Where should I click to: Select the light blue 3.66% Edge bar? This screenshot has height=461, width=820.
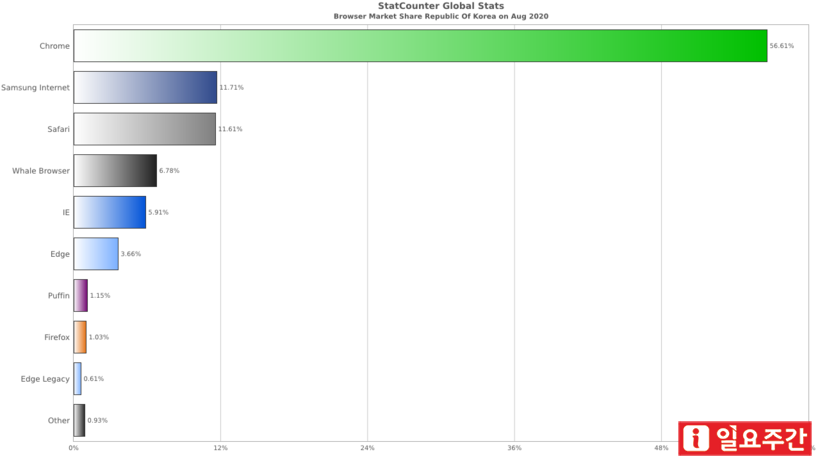pyautogui.click(x=96, y=254)
